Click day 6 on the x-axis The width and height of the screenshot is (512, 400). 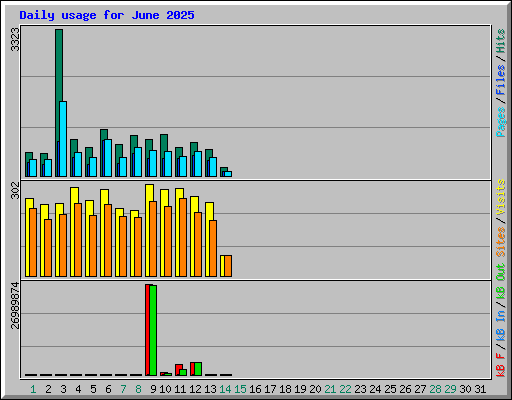(x=108, y=389)
